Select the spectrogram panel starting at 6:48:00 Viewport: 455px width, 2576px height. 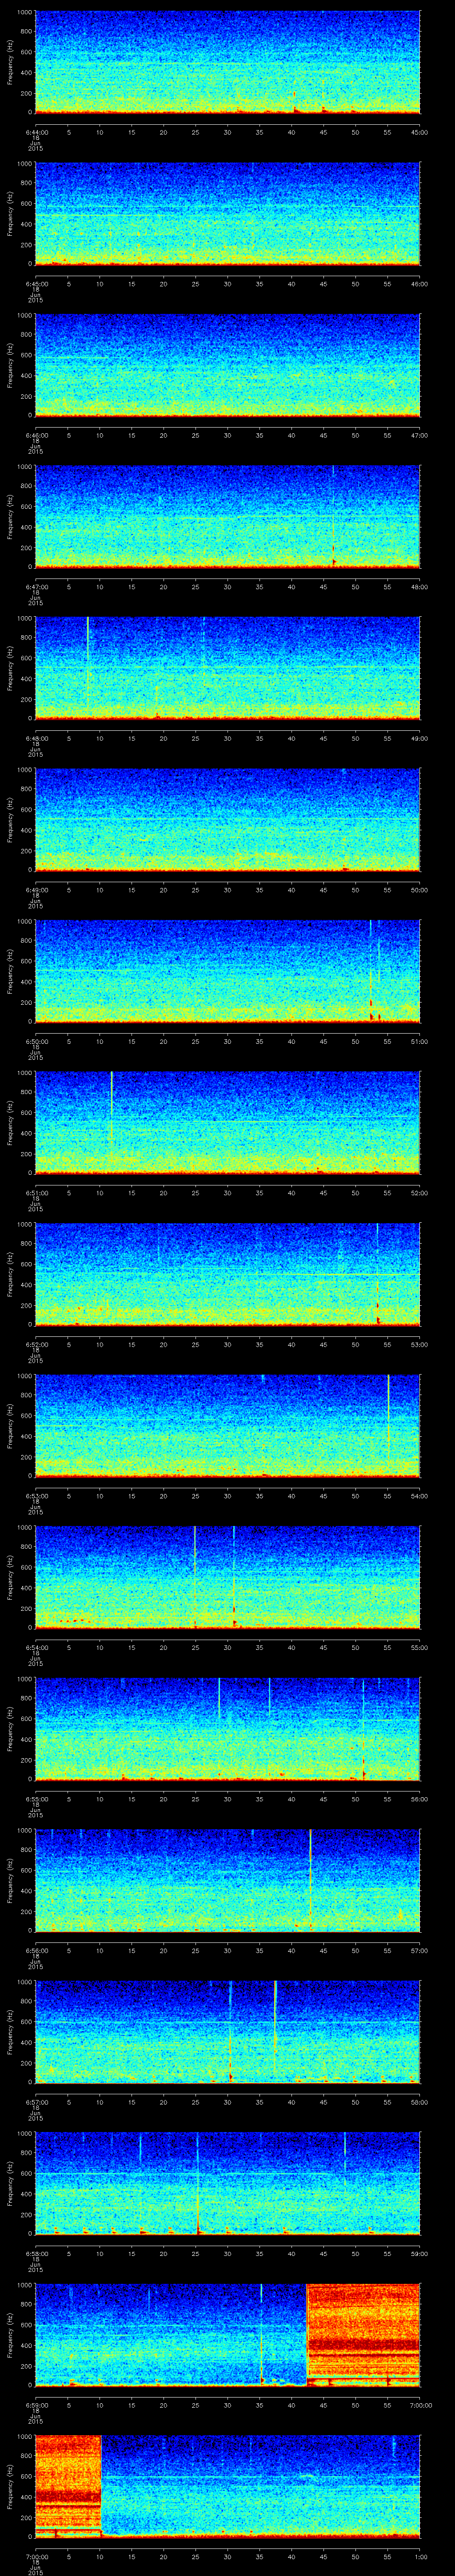pyautogui.click(x=227, y=669)
